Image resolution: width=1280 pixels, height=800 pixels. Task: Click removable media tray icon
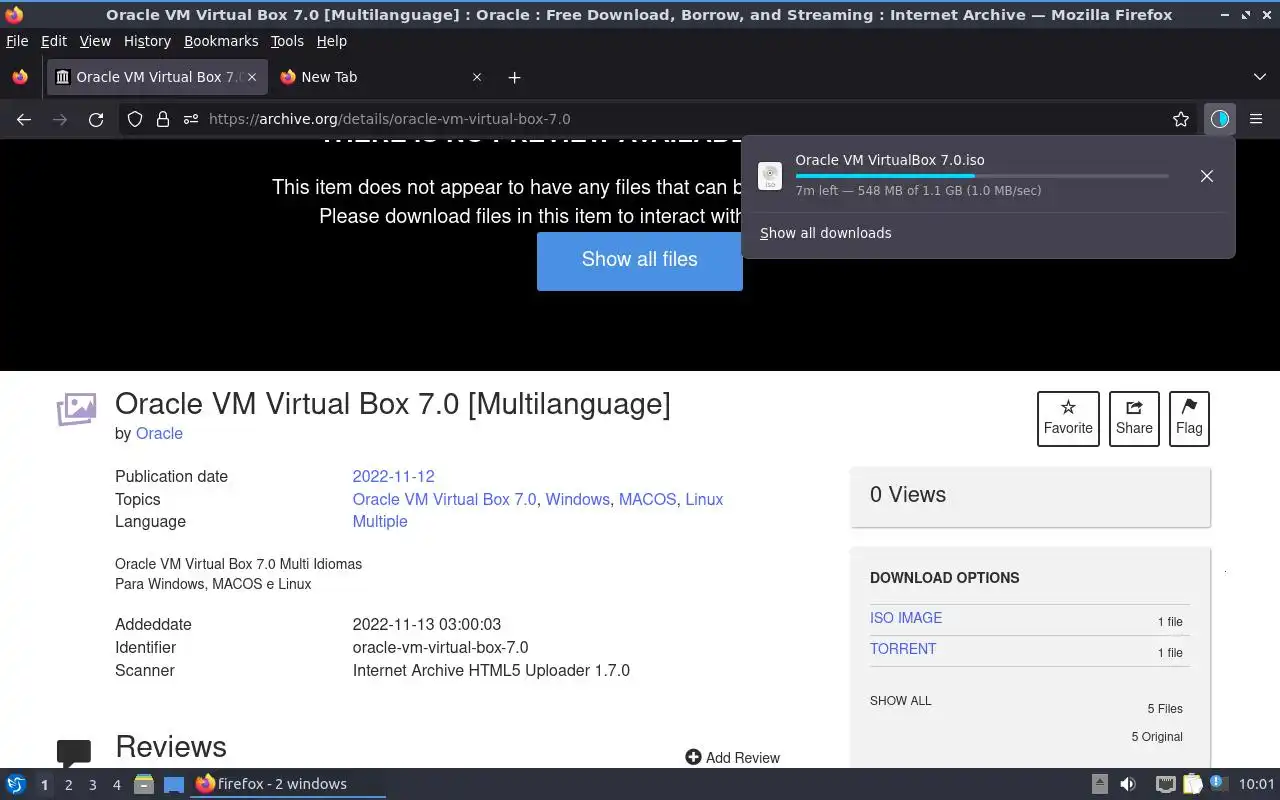click(x=1099, y=784)
